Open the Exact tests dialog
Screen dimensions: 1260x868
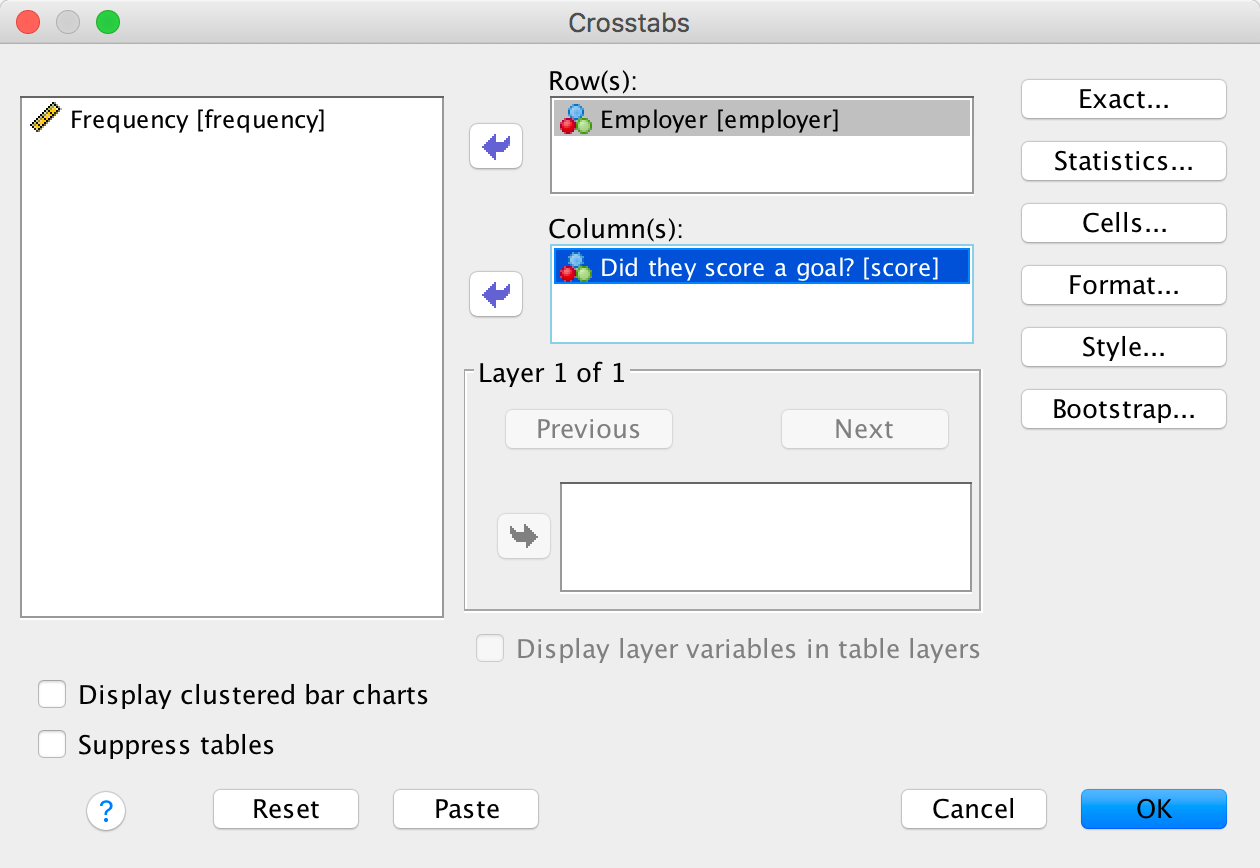pos(1123,100)
